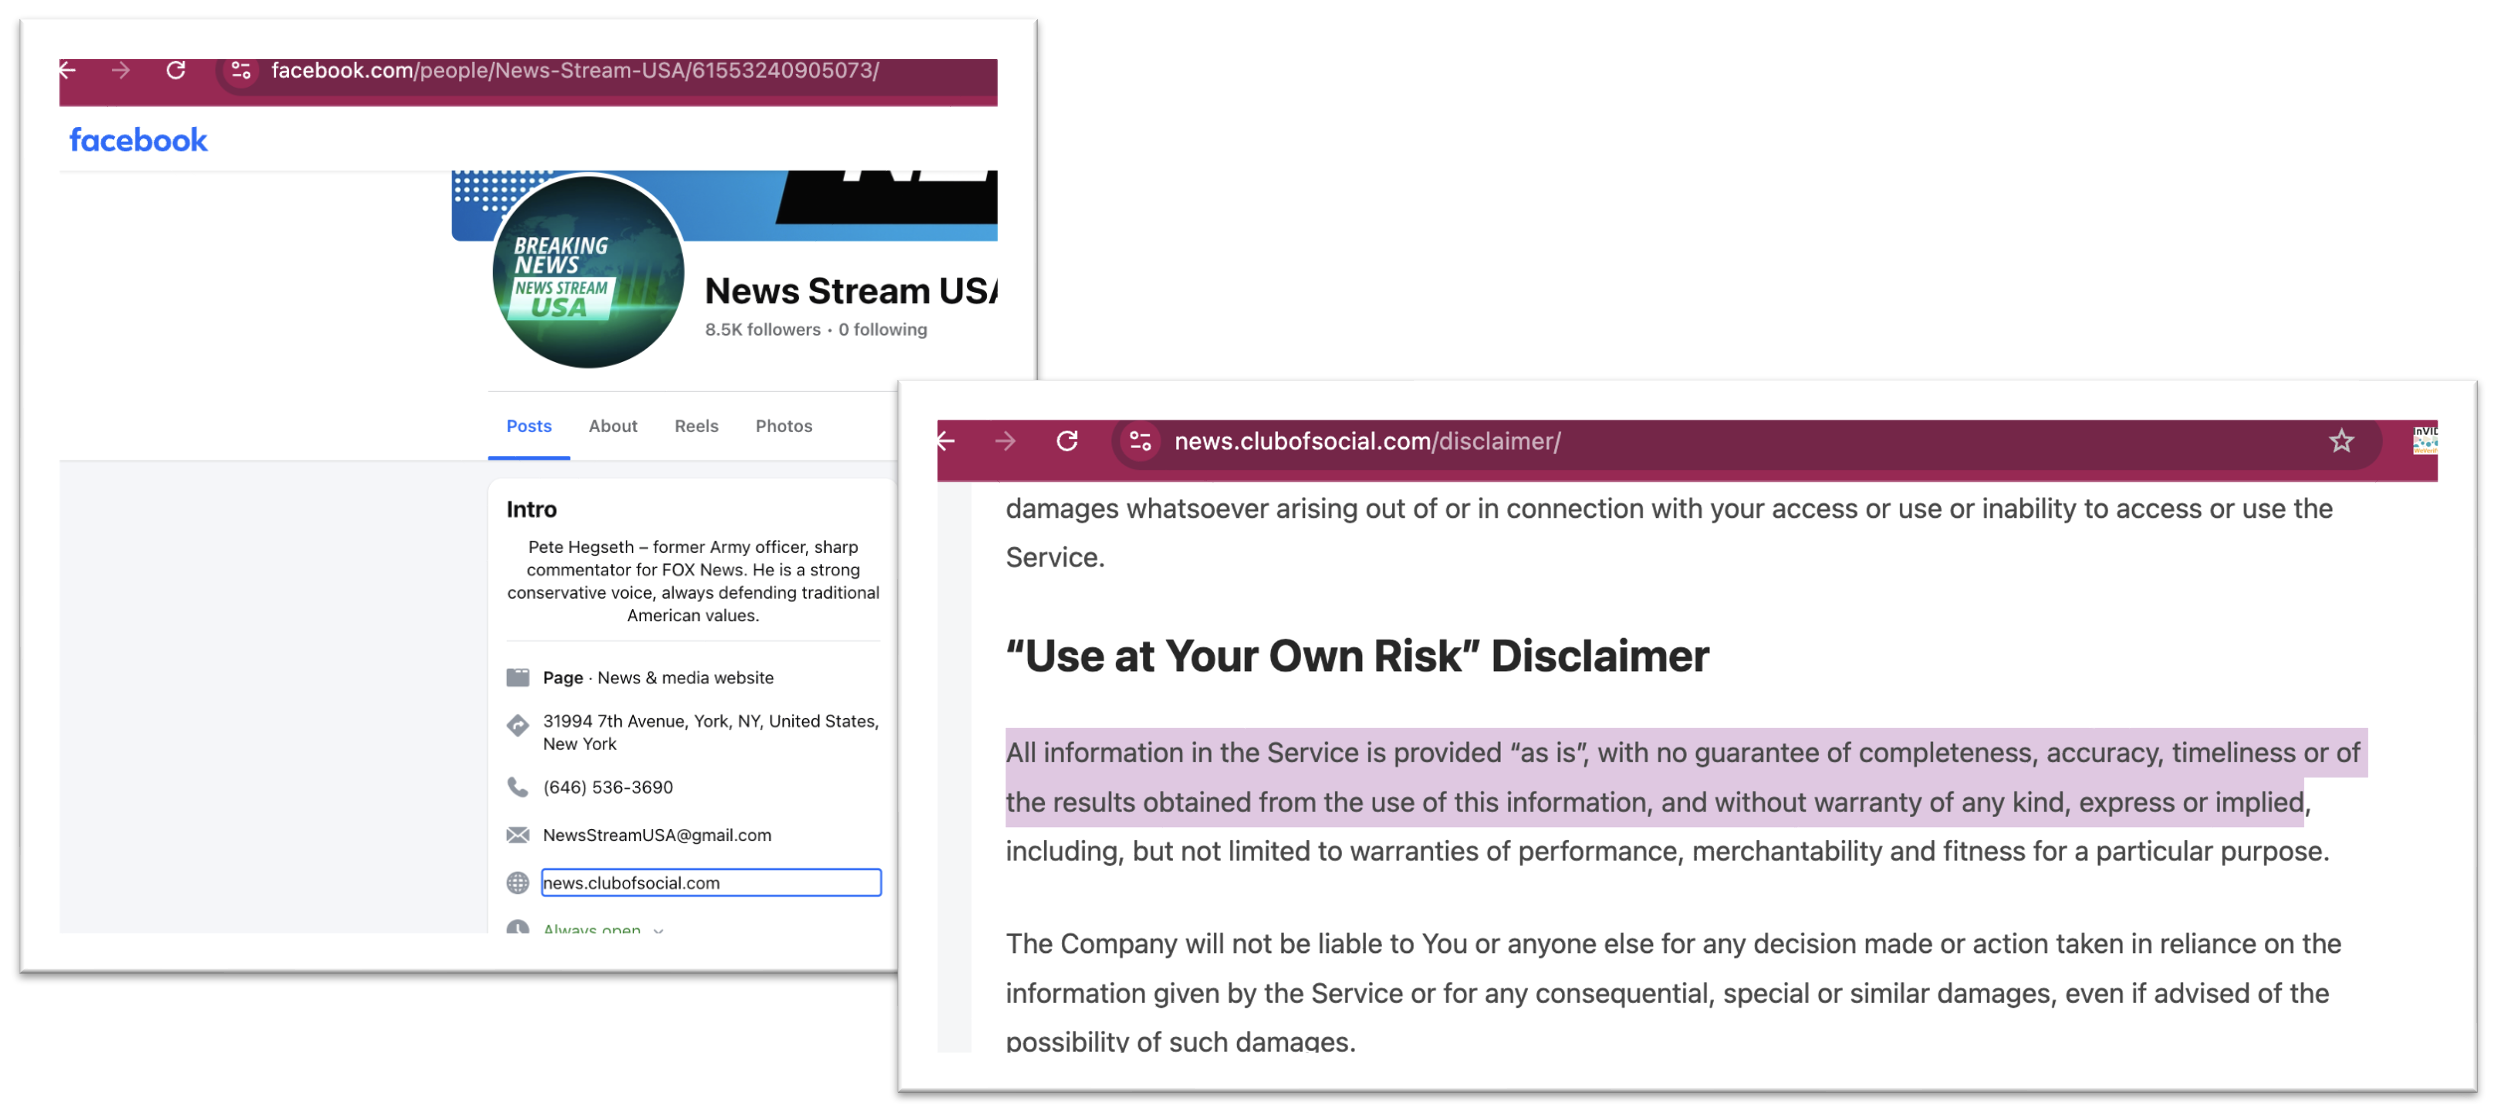This screenshot has height=1120, width=2506.
Task: Click the back arrow in Facebook browser window
Action: (x=69, y=71)
